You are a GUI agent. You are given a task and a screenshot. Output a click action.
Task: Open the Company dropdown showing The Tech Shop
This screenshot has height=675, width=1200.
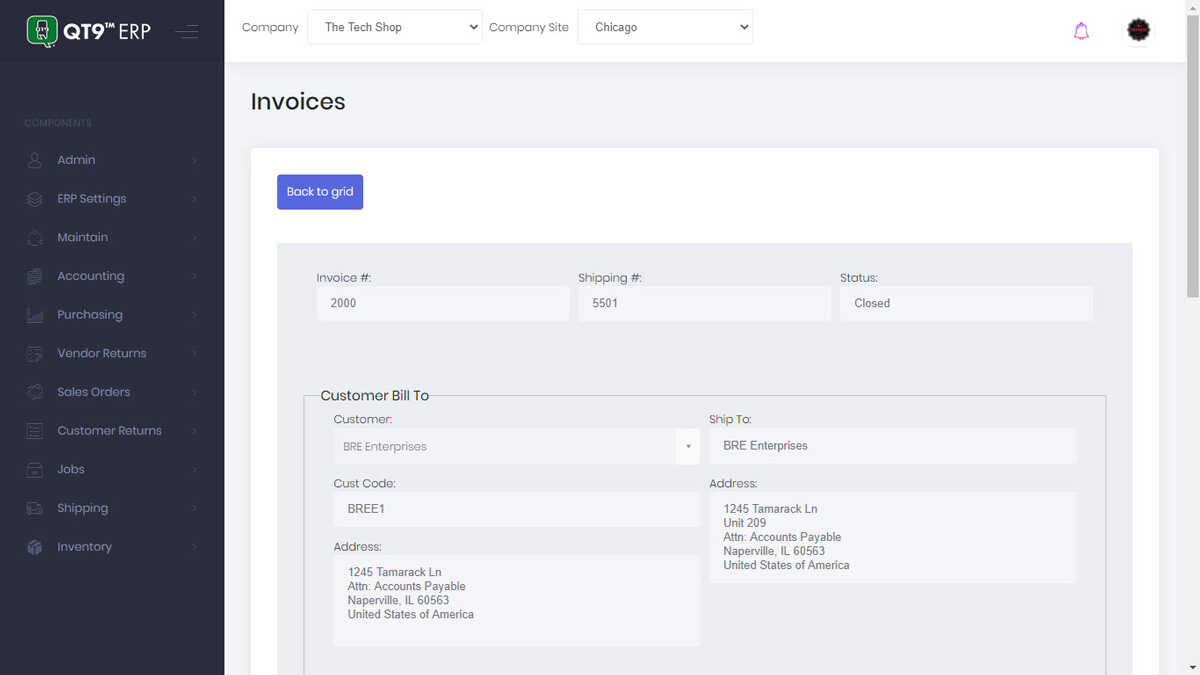coord(395,27)
